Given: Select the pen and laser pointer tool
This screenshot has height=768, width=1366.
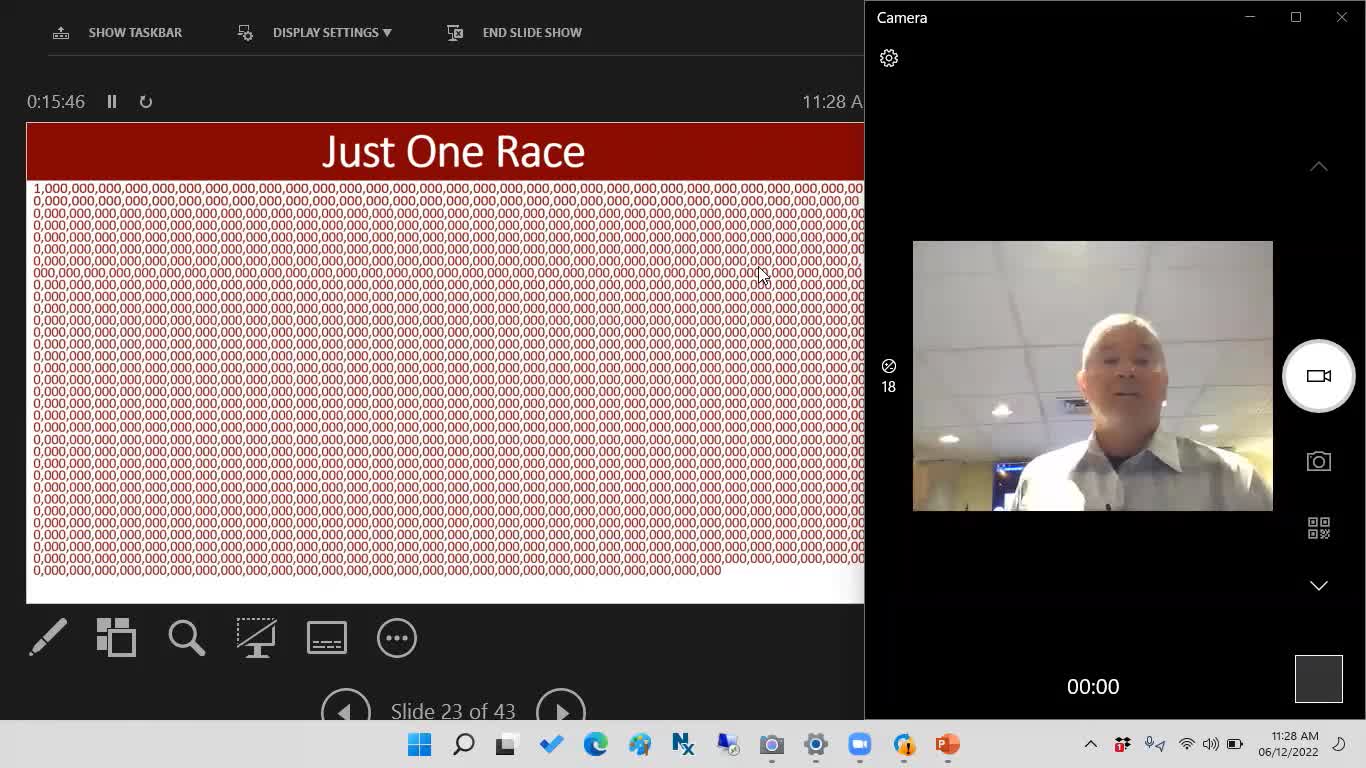Looking at the screenshot, I should click(x=48, y=637).
